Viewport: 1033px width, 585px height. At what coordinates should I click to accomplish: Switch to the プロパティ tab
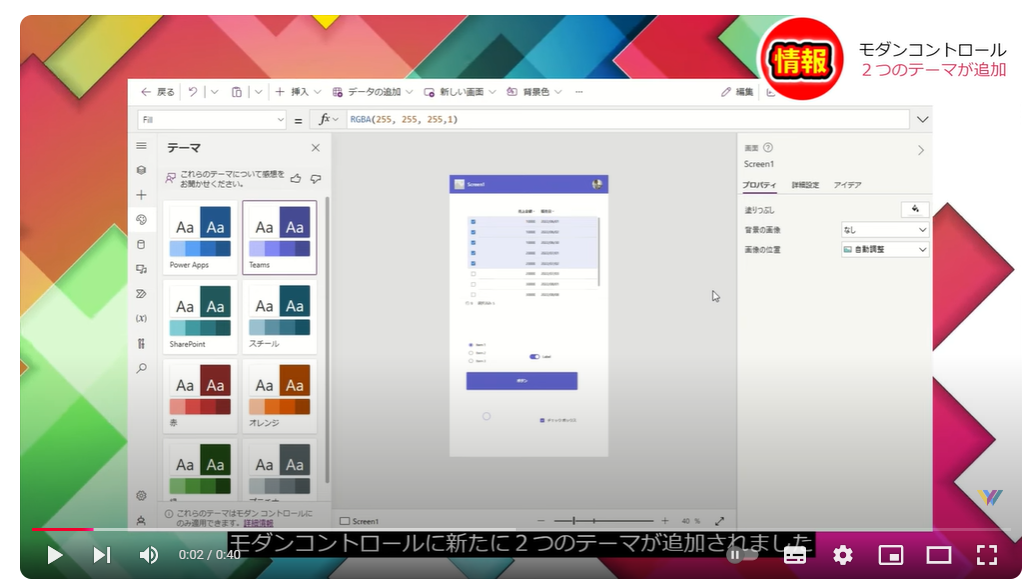click(x=760, y=185)
